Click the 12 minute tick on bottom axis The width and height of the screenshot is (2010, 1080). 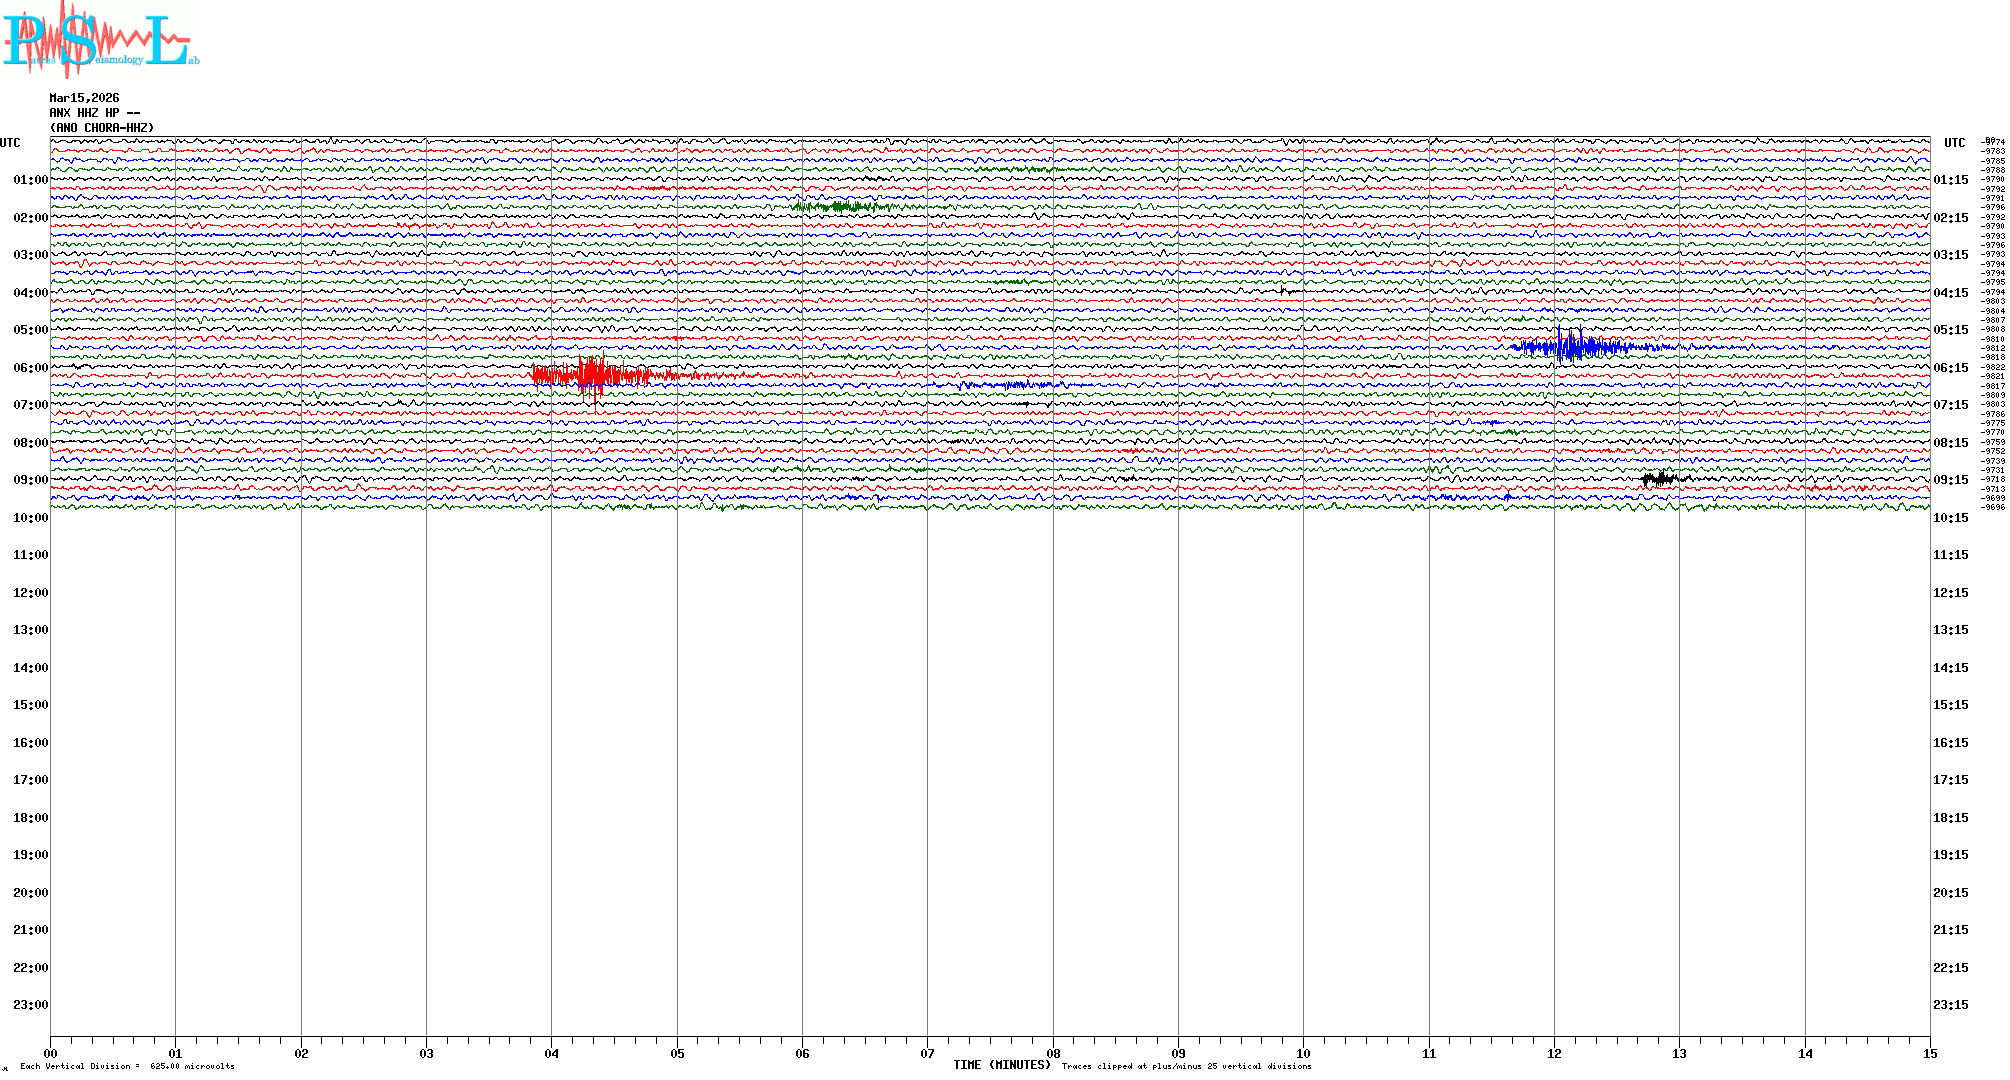(x=1554, y=1053)
